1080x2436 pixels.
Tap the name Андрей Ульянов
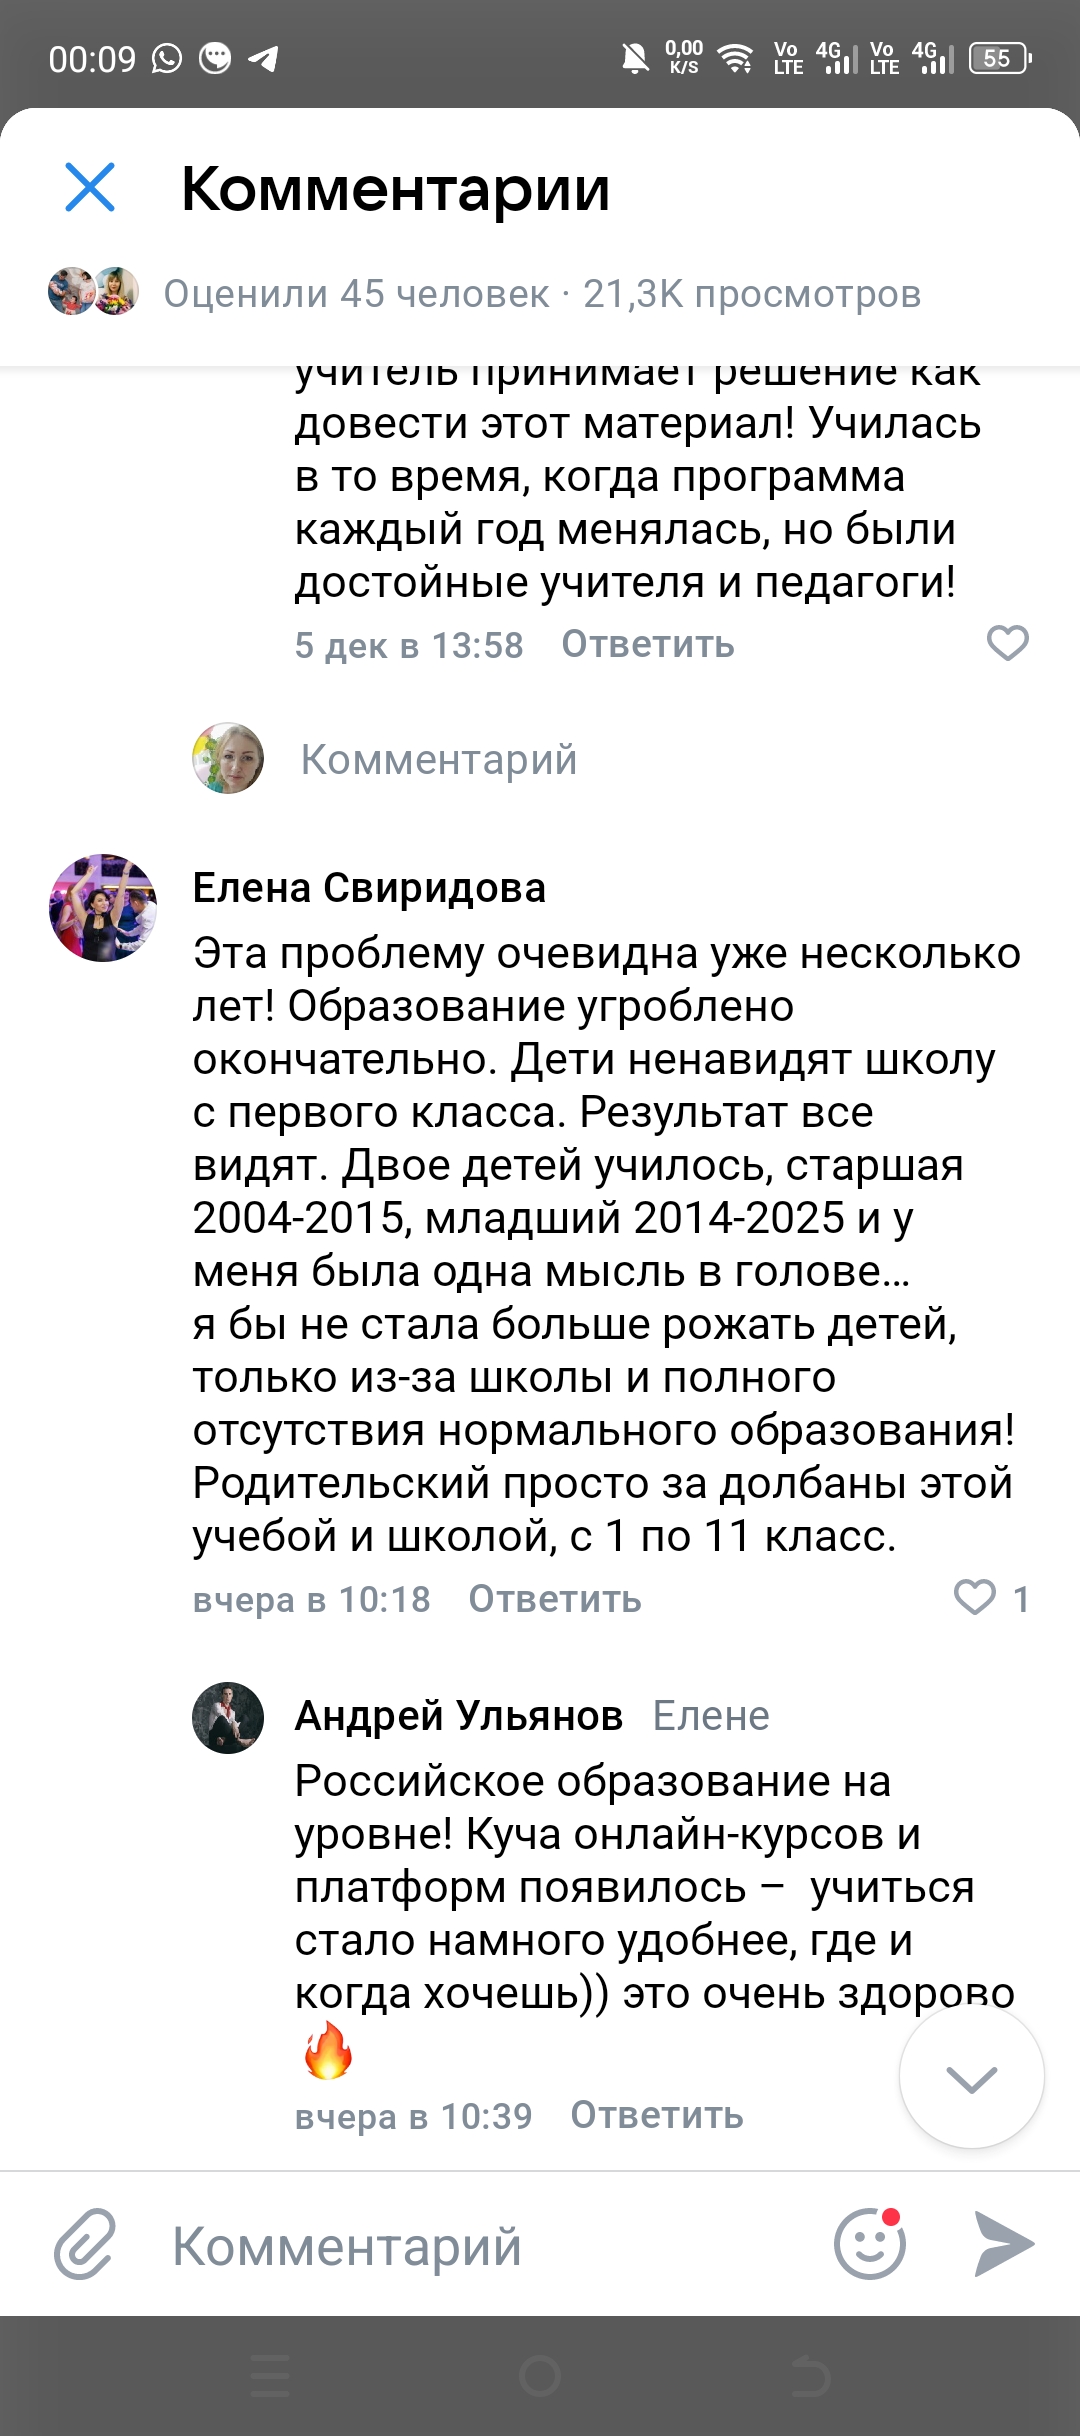click(459, 1716)
